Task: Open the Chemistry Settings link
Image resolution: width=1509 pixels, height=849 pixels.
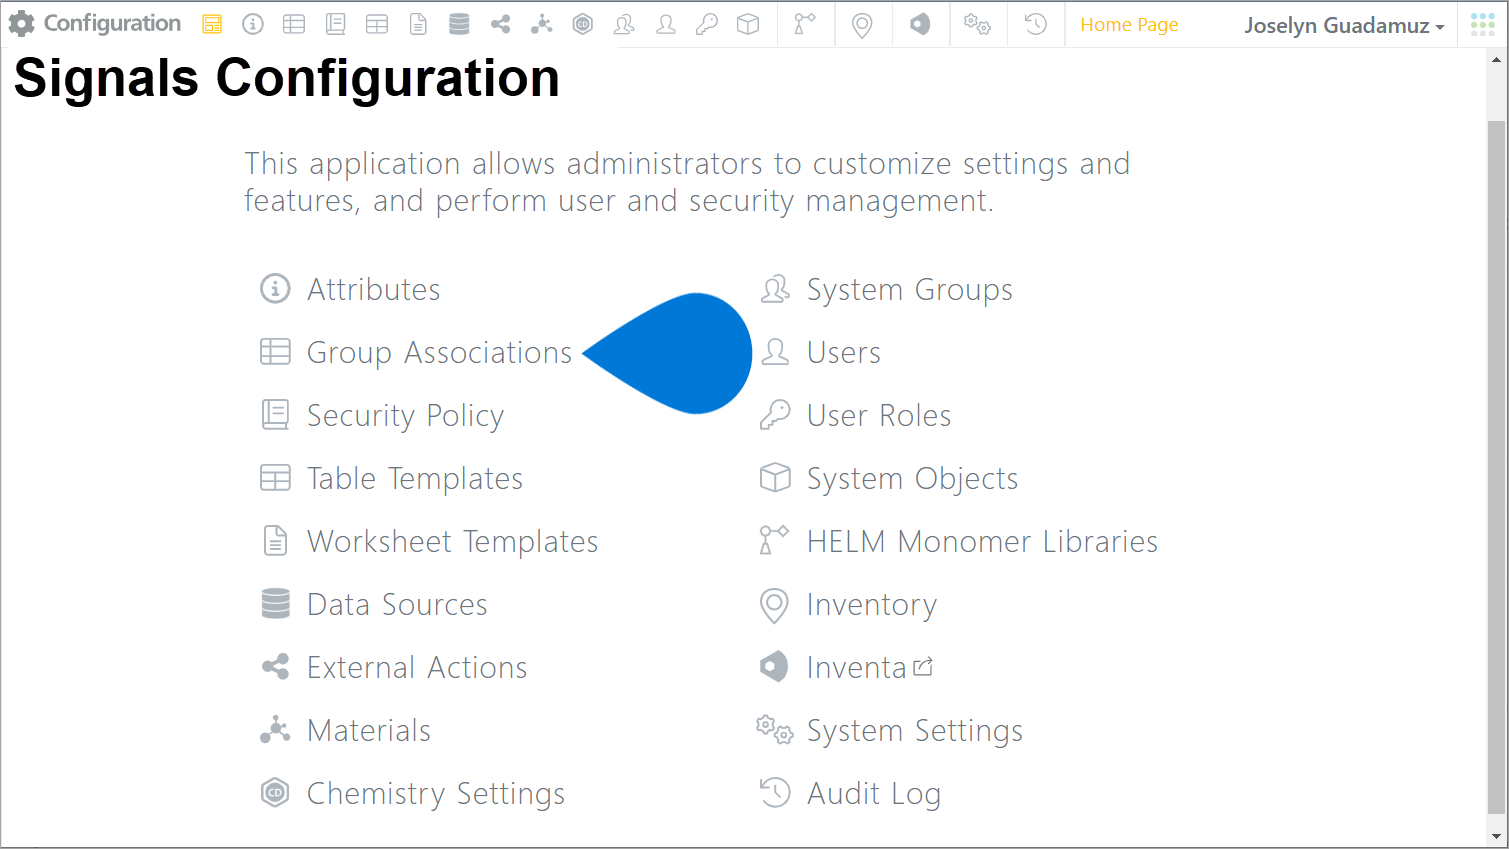Action: 436,793
